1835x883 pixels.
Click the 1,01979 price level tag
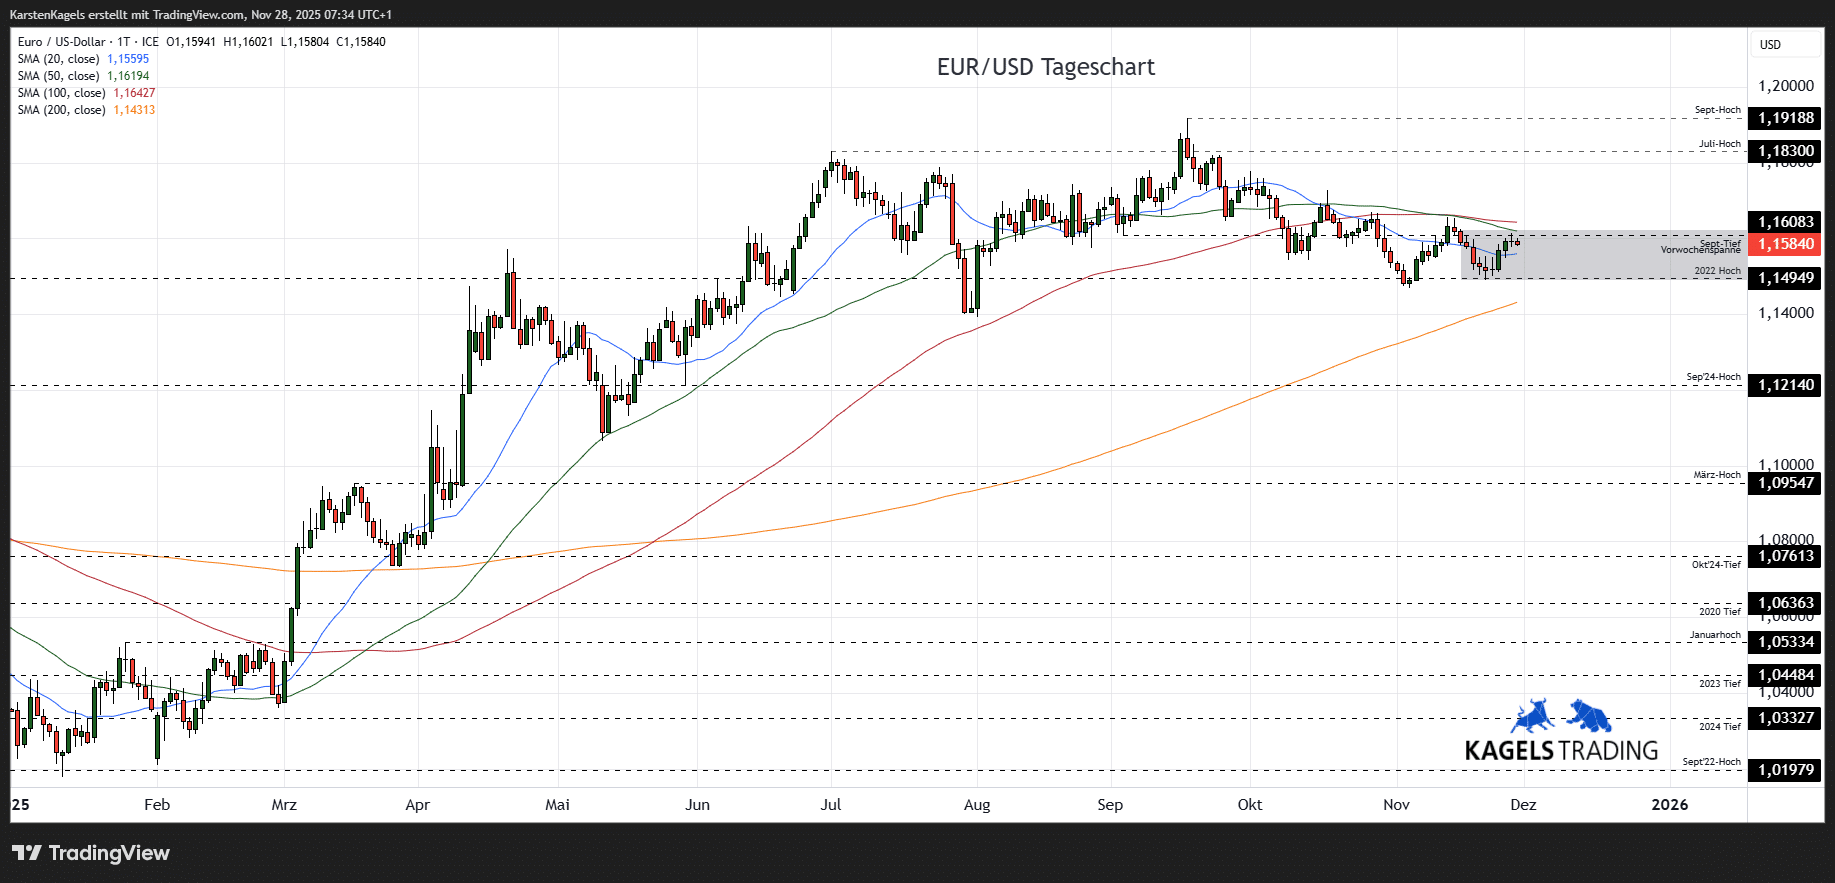[x=1785, y=770]
